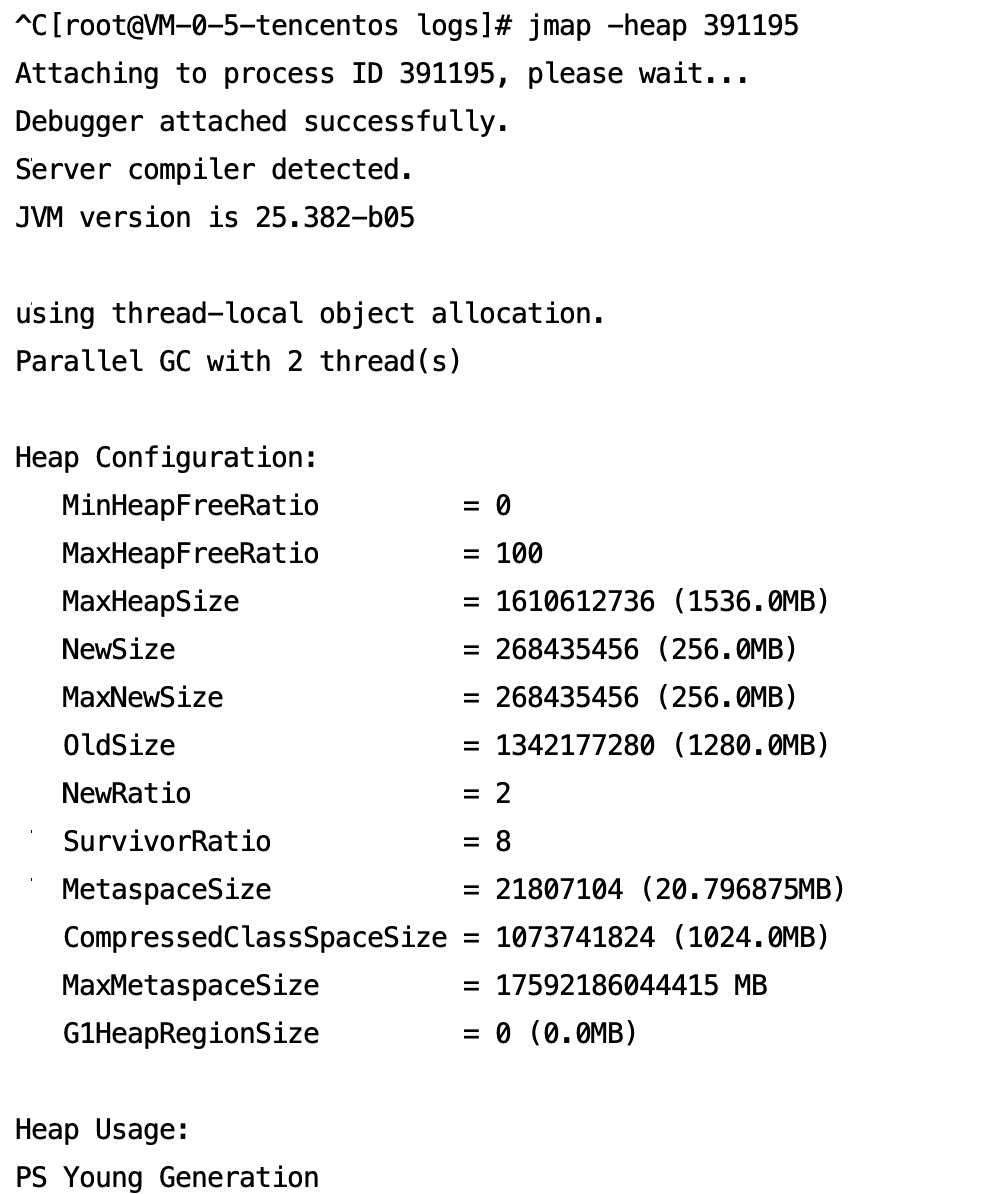Click the JVM version 25.382-b05 text
This screenshot has height=1194, width=1004.
[215, 218]
